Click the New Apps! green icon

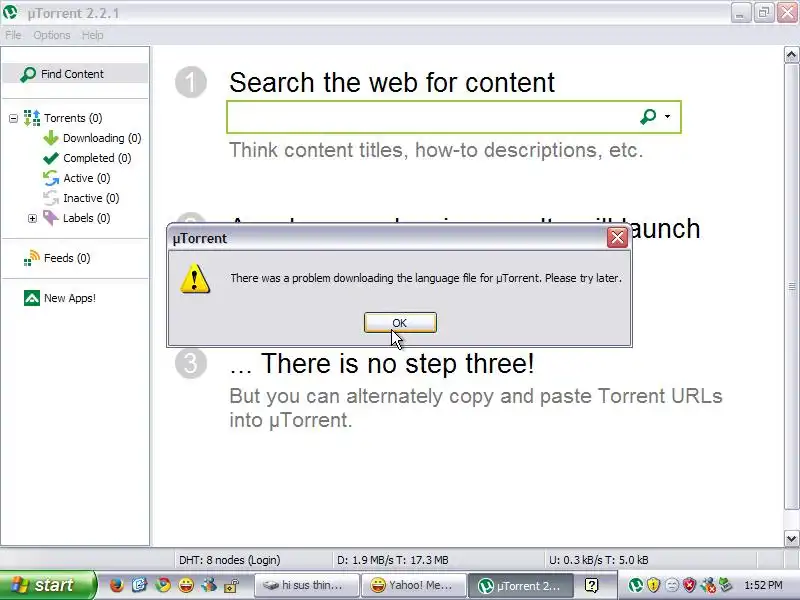[32, 298]
